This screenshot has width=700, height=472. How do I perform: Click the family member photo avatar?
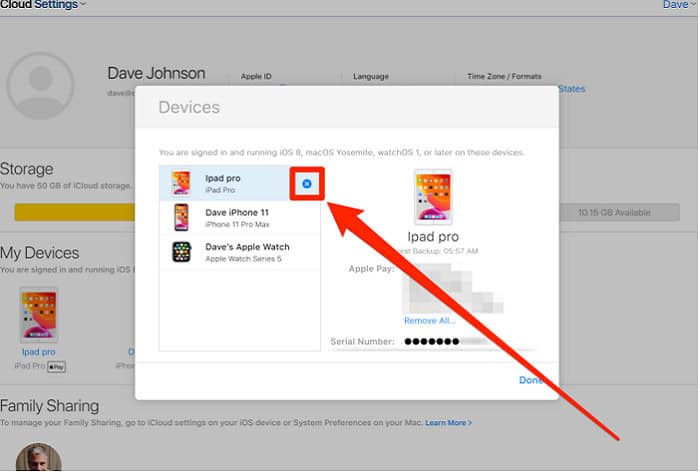click(x=39, y=457)
